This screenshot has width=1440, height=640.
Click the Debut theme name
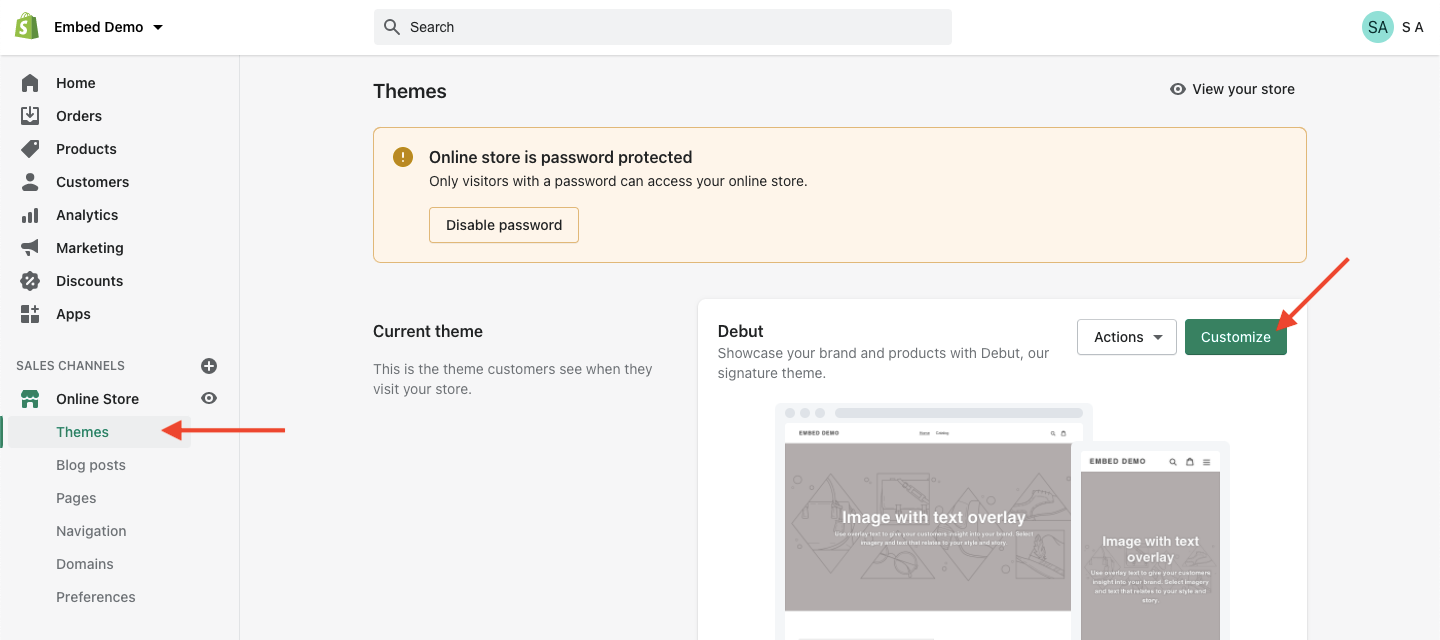click(741, 331)
